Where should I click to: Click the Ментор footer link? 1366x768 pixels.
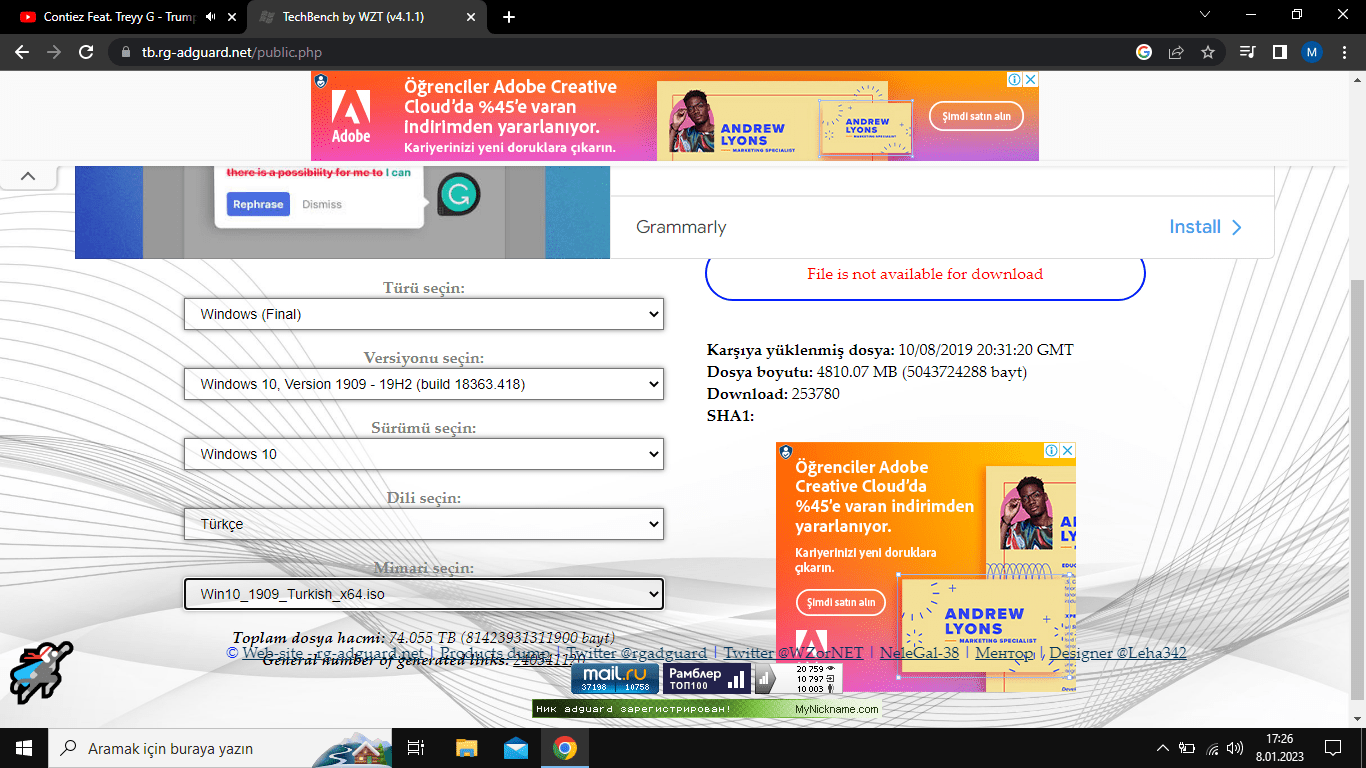pyautogui.click(x=1004, y=653)
